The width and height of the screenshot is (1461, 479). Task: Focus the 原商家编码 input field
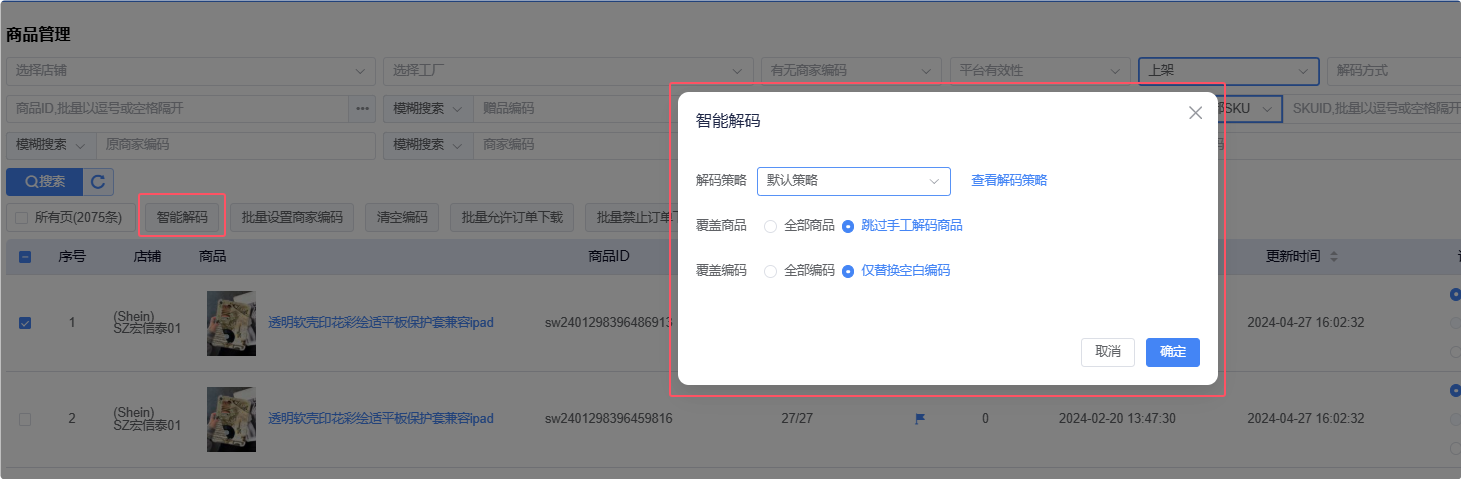tap(235, 145)
